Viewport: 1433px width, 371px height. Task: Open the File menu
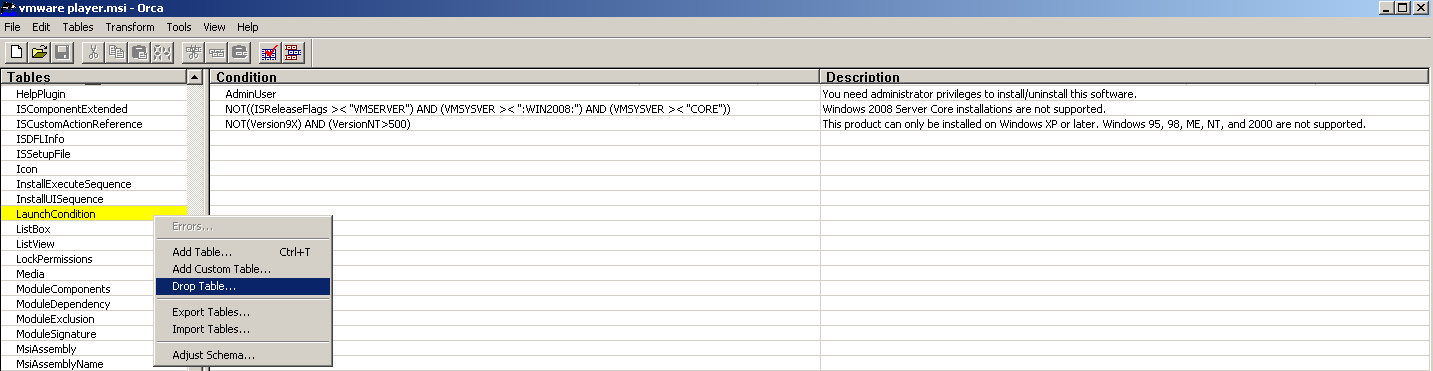[x=12, y=27]
